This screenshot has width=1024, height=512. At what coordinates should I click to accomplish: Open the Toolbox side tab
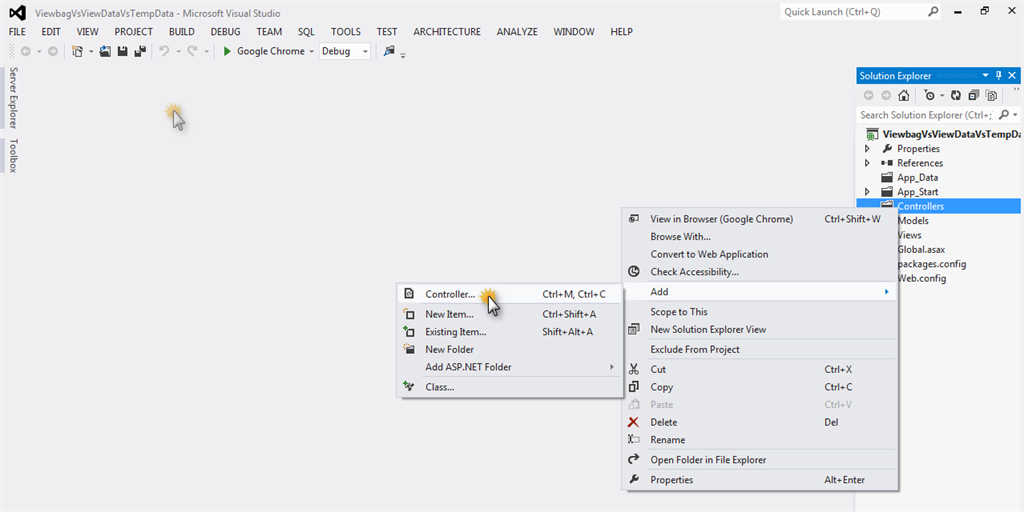tap(12, 155)
